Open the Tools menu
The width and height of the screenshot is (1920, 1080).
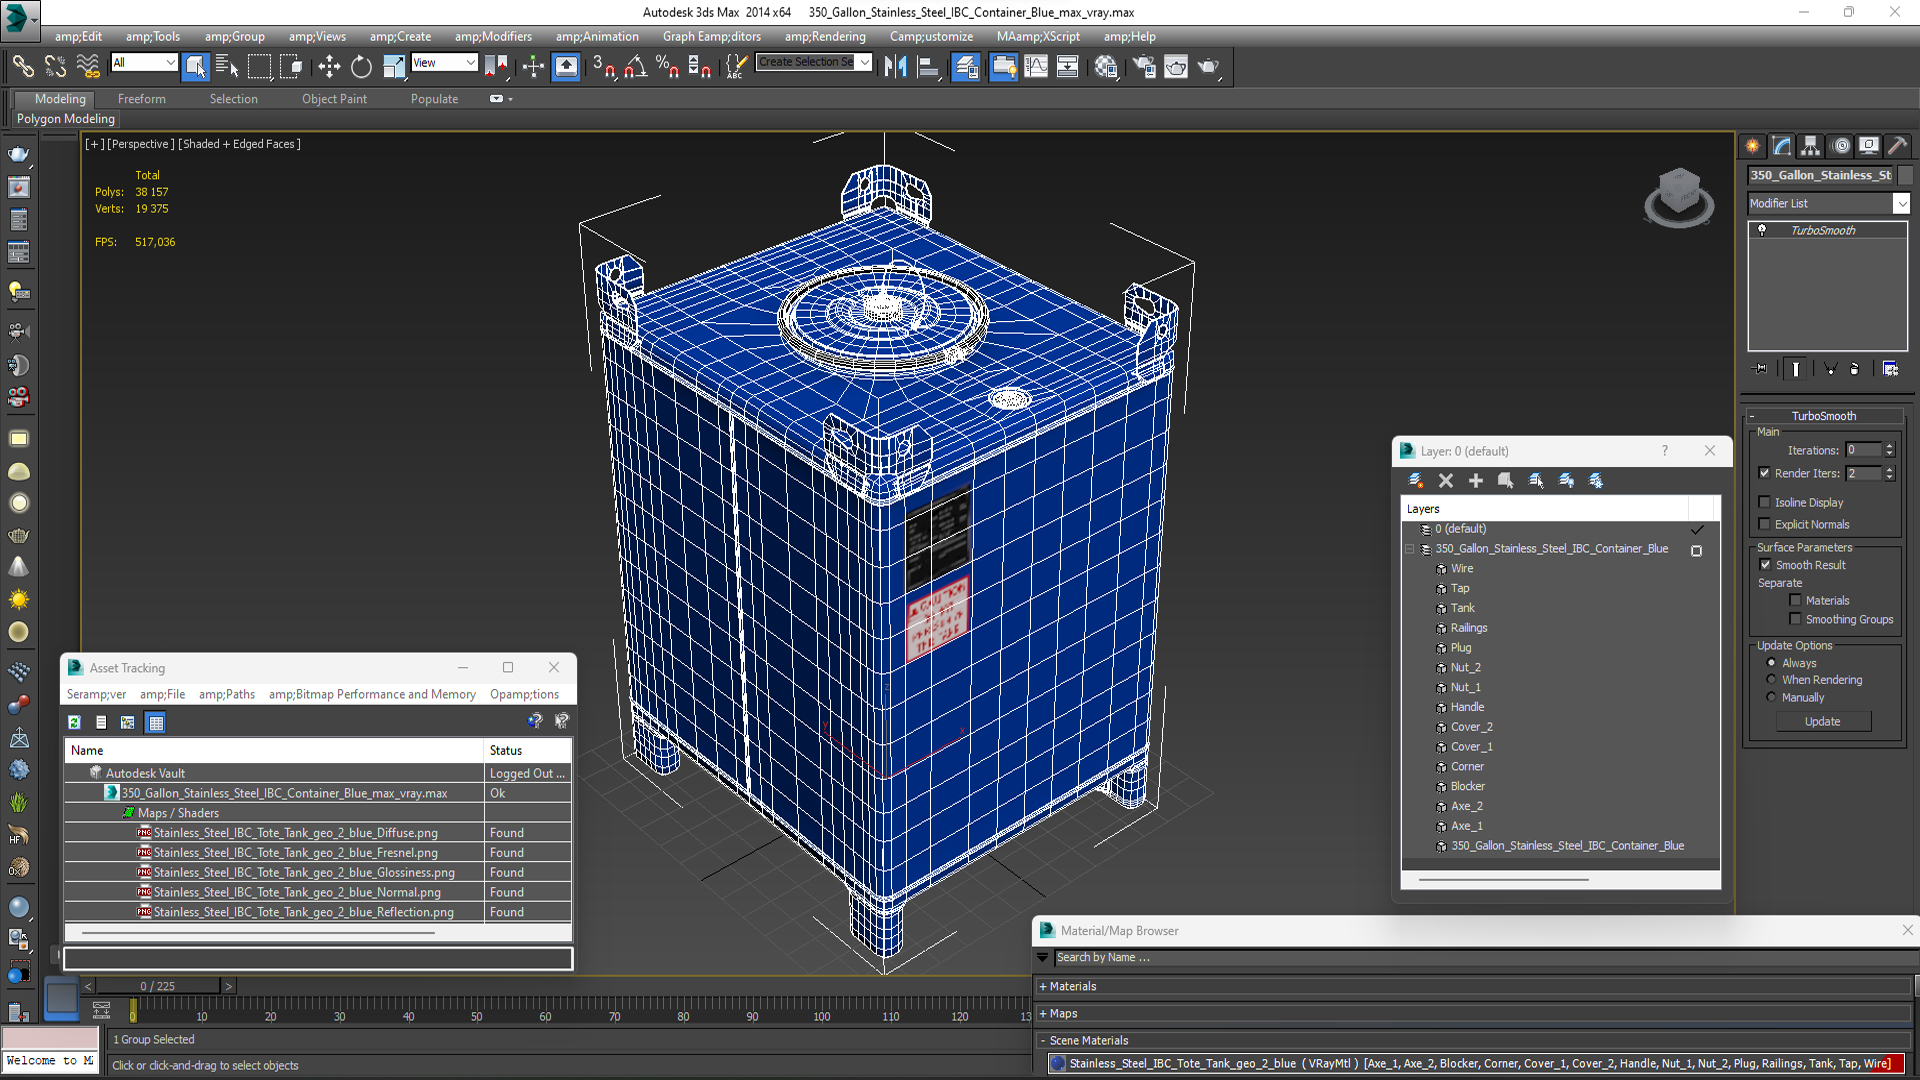click(153, 37)
